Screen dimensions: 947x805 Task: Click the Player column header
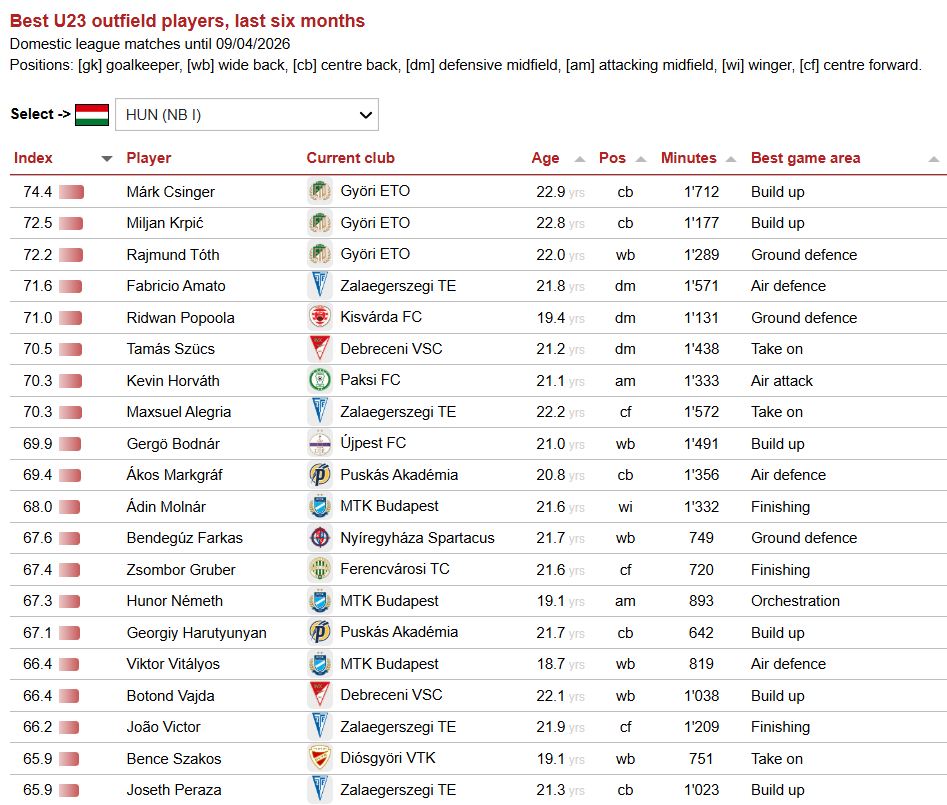(149, 158)
